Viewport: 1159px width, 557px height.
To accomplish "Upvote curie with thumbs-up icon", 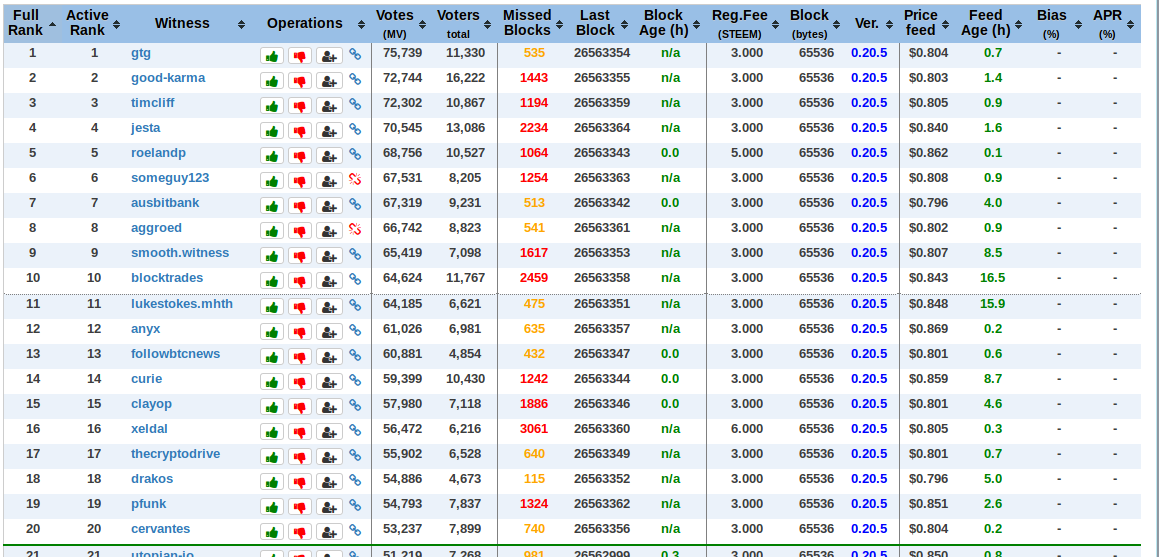I will click(272, 382).
